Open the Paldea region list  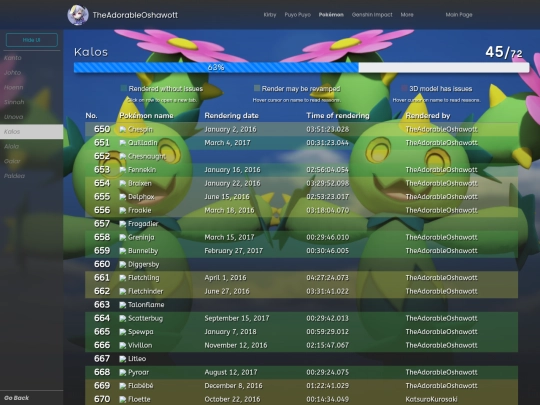click(x=31, y=176)
